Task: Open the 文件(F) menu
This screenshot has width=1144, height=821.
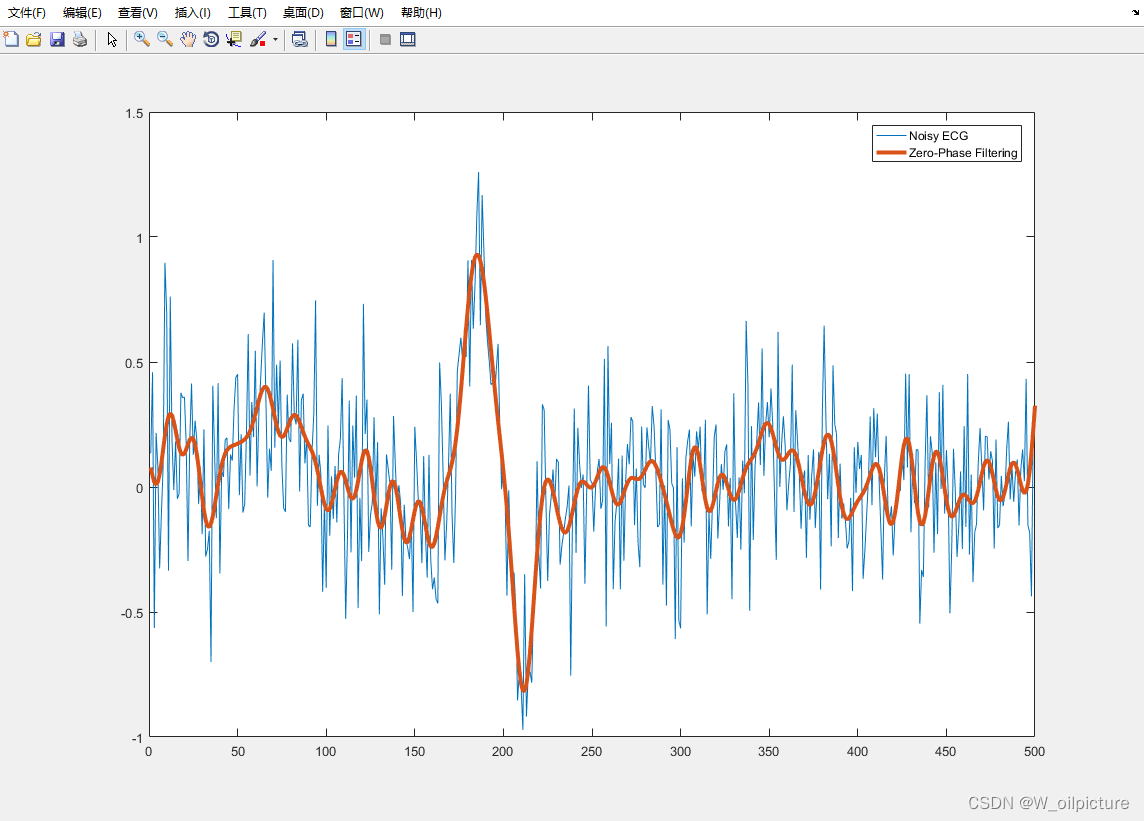Action: tap(26, 12)
